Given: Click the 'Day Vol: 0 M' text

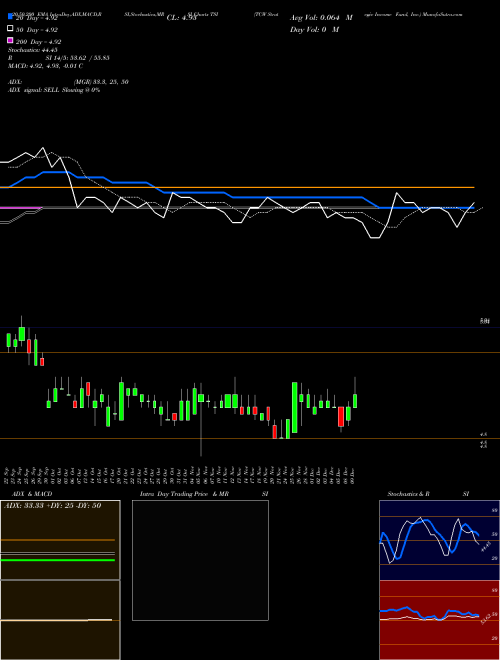Looking at the screenshot, I should pos(314,29).
